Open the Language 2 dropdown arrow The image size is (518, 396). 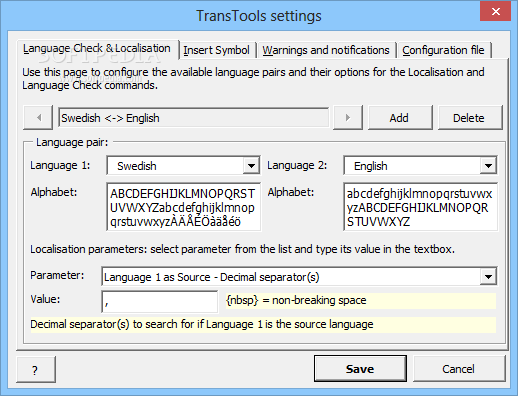(488, 166)
